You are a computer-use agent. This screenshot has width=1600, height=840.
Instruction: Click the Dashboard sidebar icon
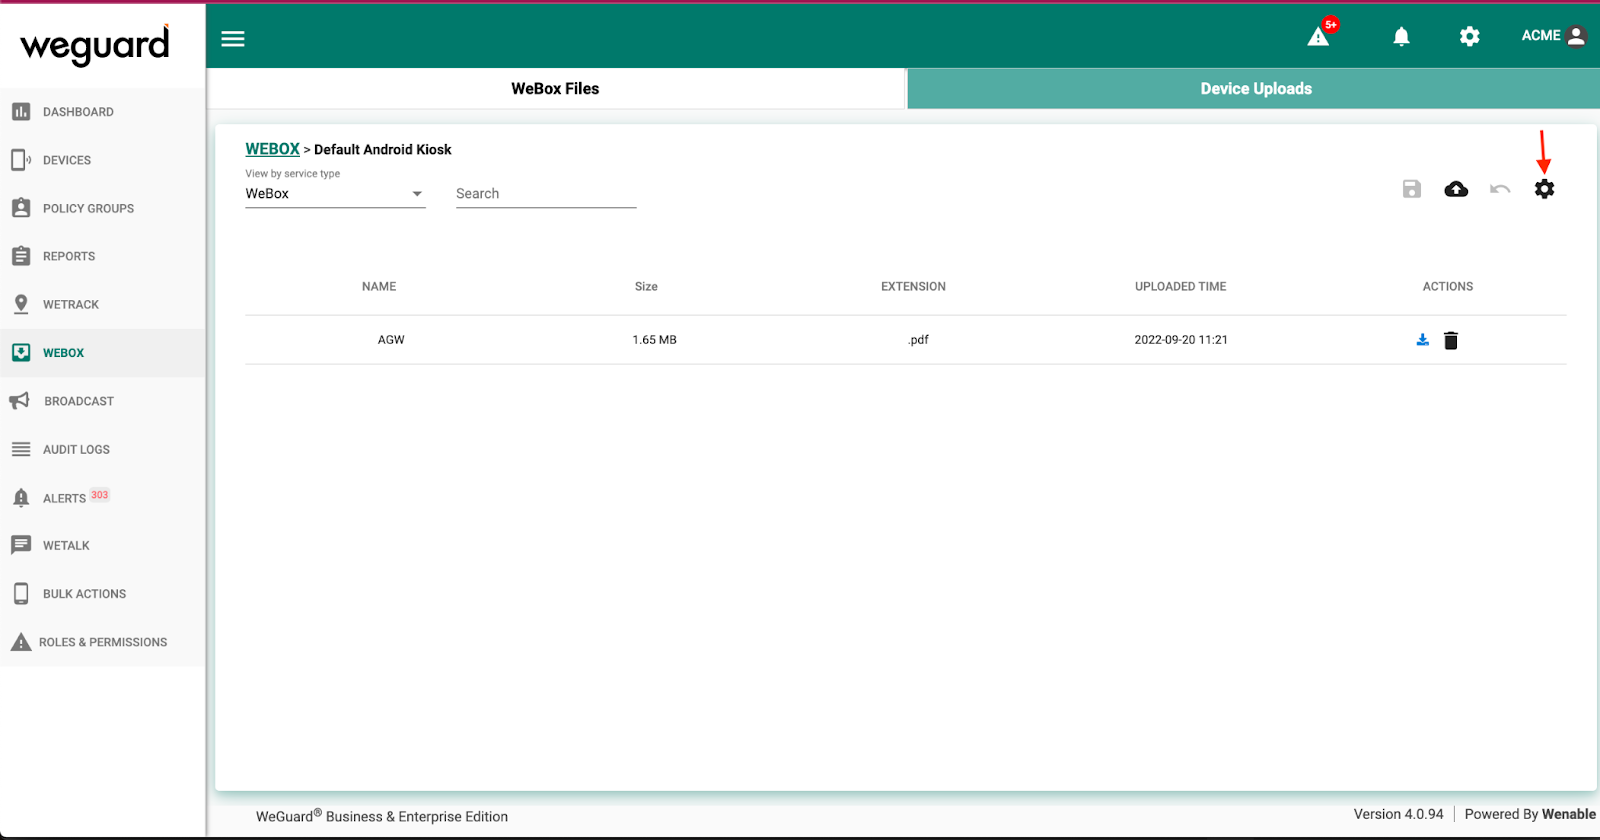click(x=21, y=112)
